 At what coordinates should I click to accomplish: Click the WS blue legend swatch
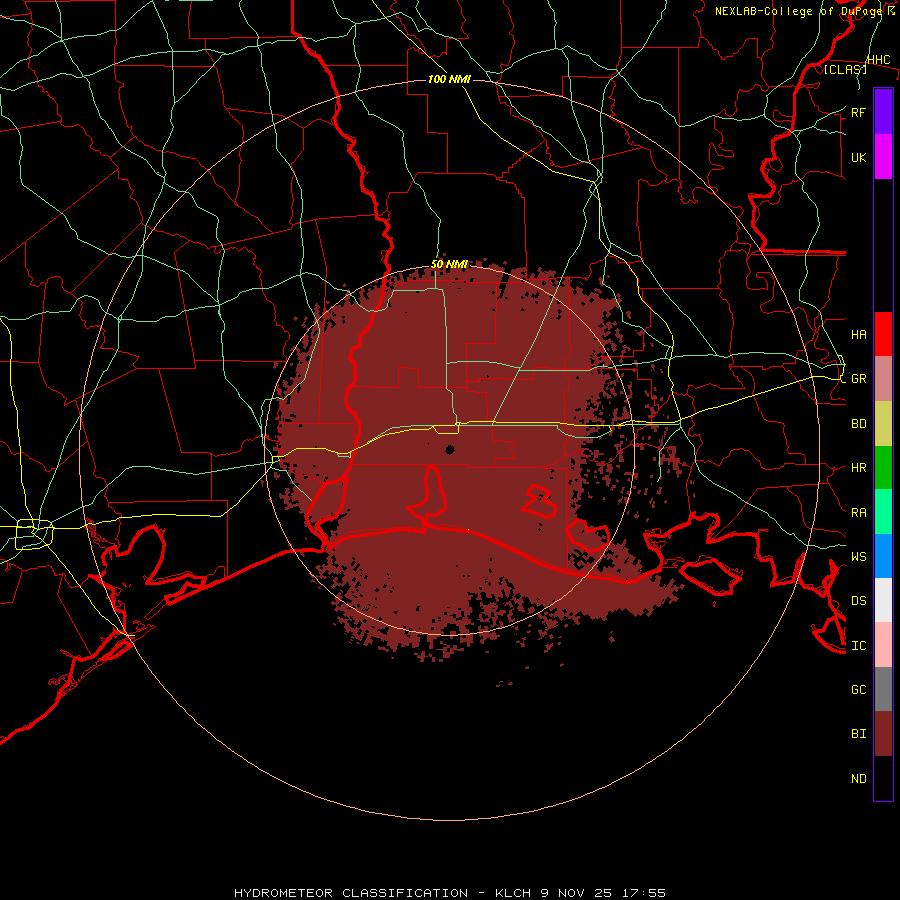click(883, 556)
